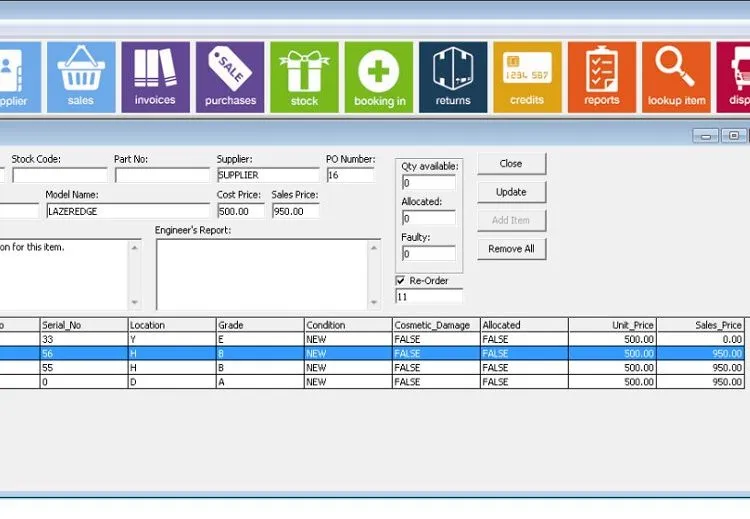This screenshot has width=750, height=519.
Task: Click the Supplier input field
Action: [267, 175]
